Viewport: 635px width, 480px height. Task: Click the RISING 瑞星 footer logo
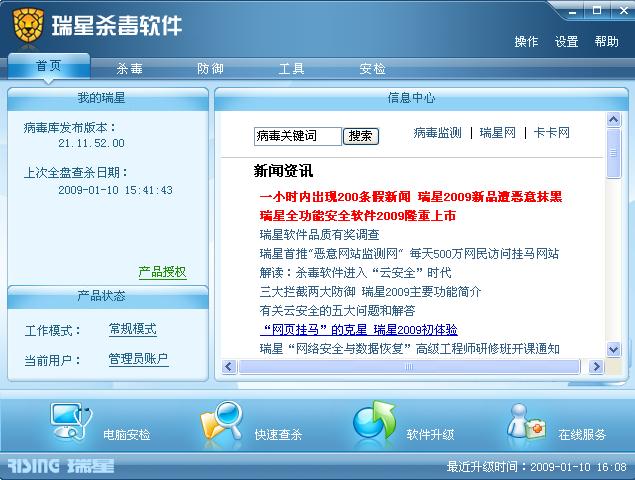[61, 466]
